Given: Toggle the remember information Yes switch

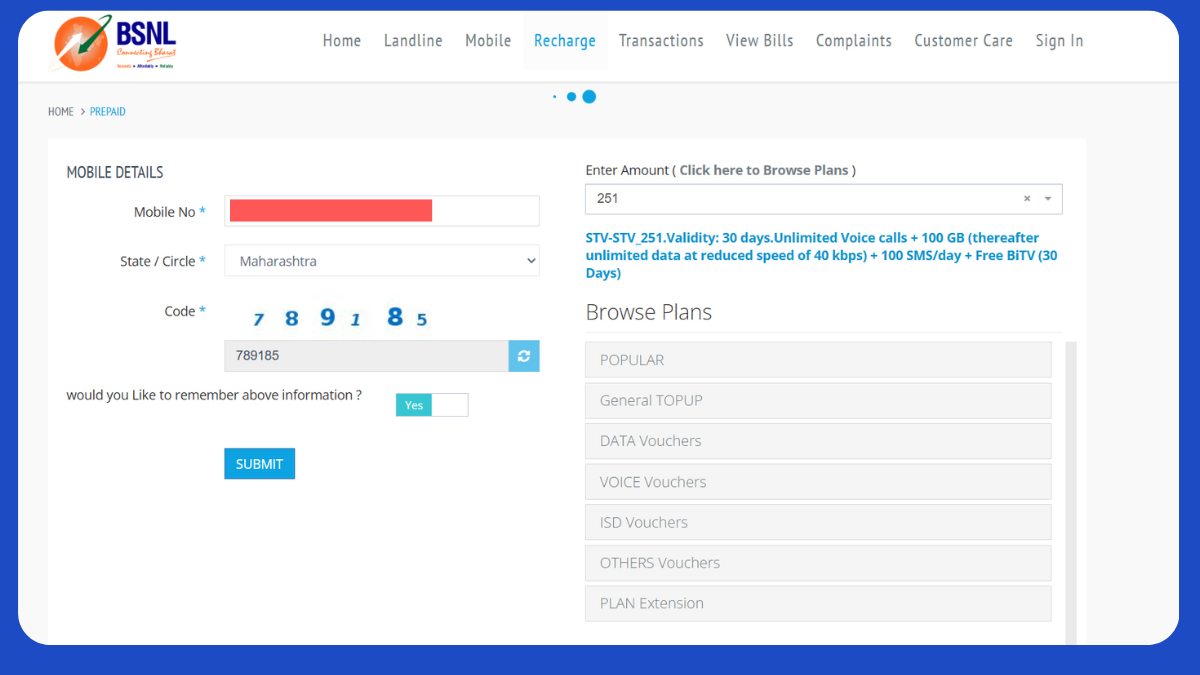Looking at the screenshot, I should click(x=431, y=405).
